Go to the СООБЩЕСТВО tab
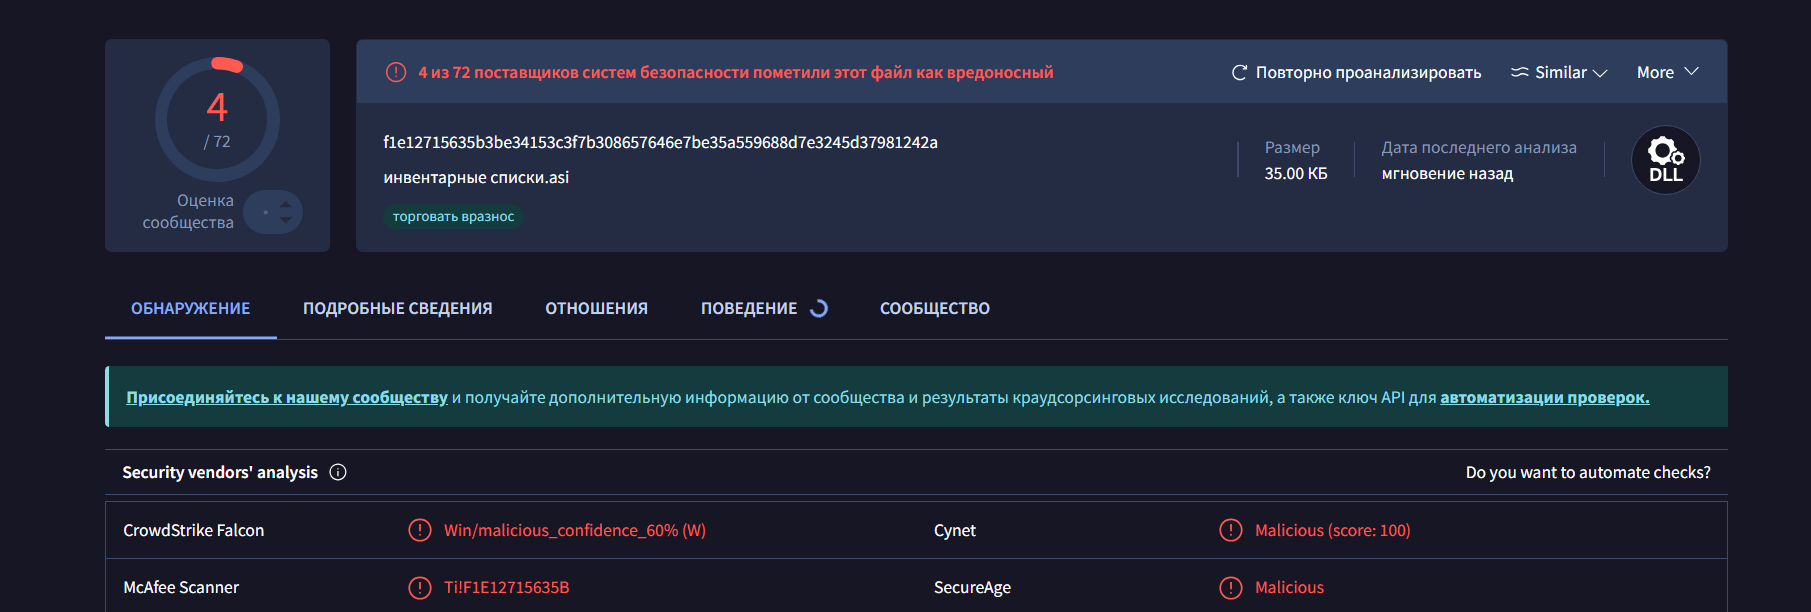 (x=934, y=308)
